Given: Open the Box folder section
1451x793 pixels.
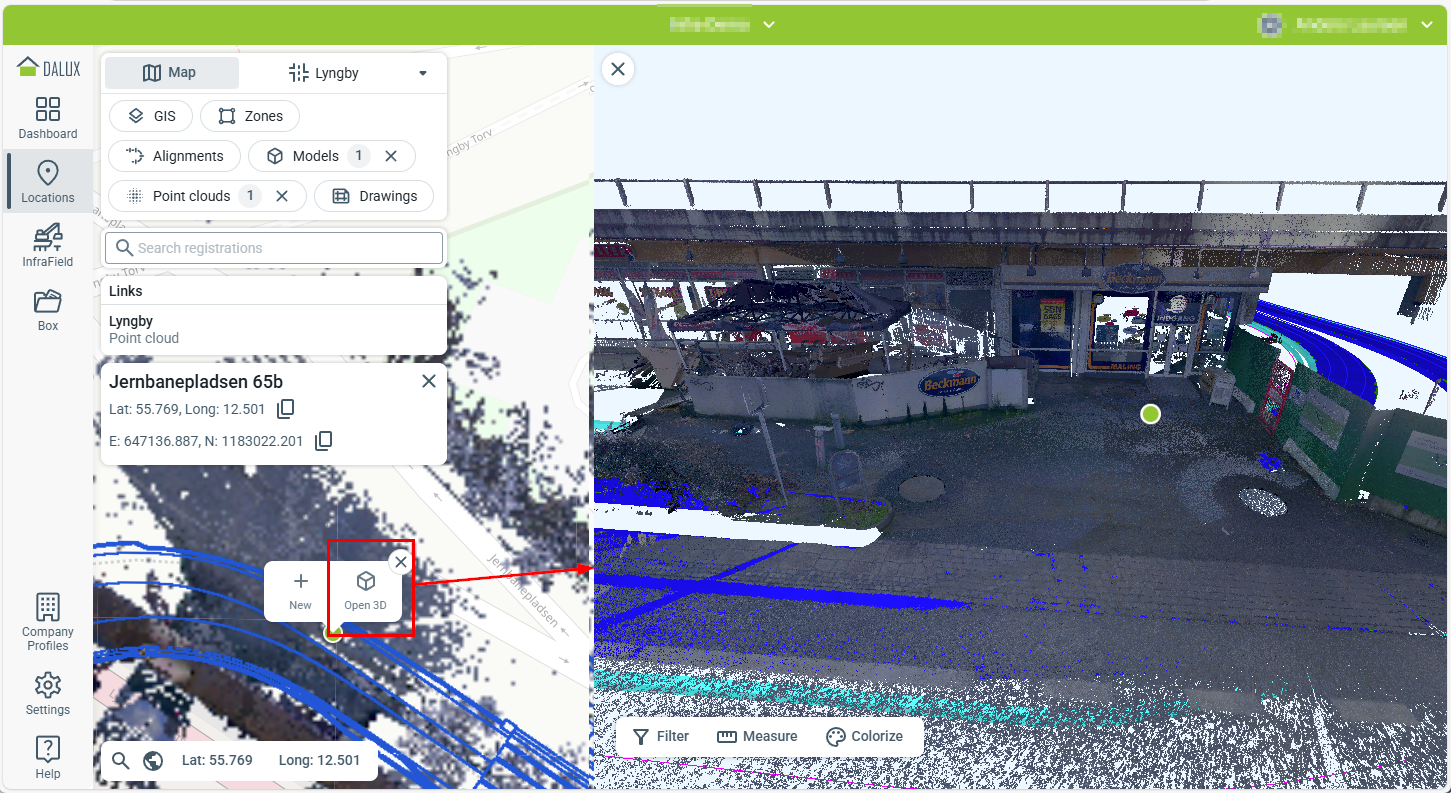Looking at the screenshot, I should (x=48, y=310).
